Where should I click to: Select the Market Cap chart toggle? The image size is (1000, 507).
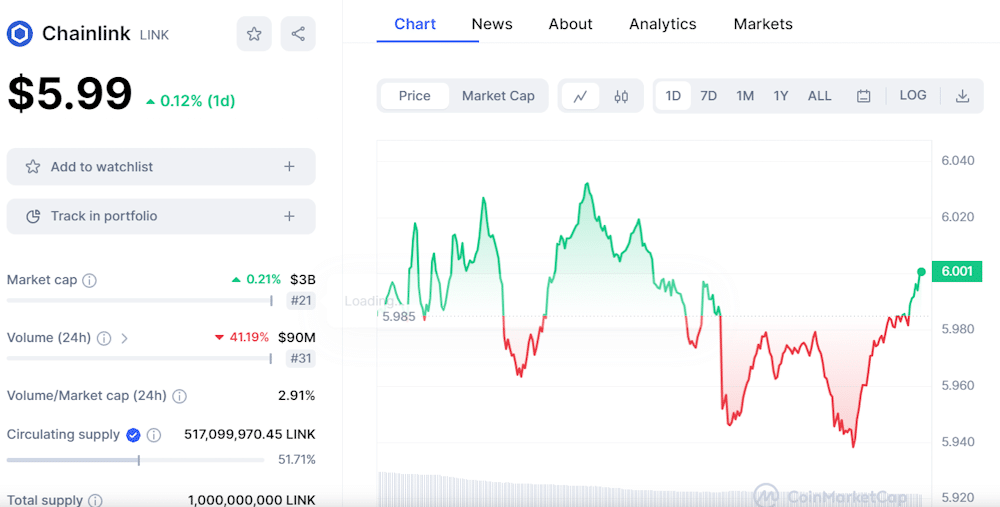498,96
